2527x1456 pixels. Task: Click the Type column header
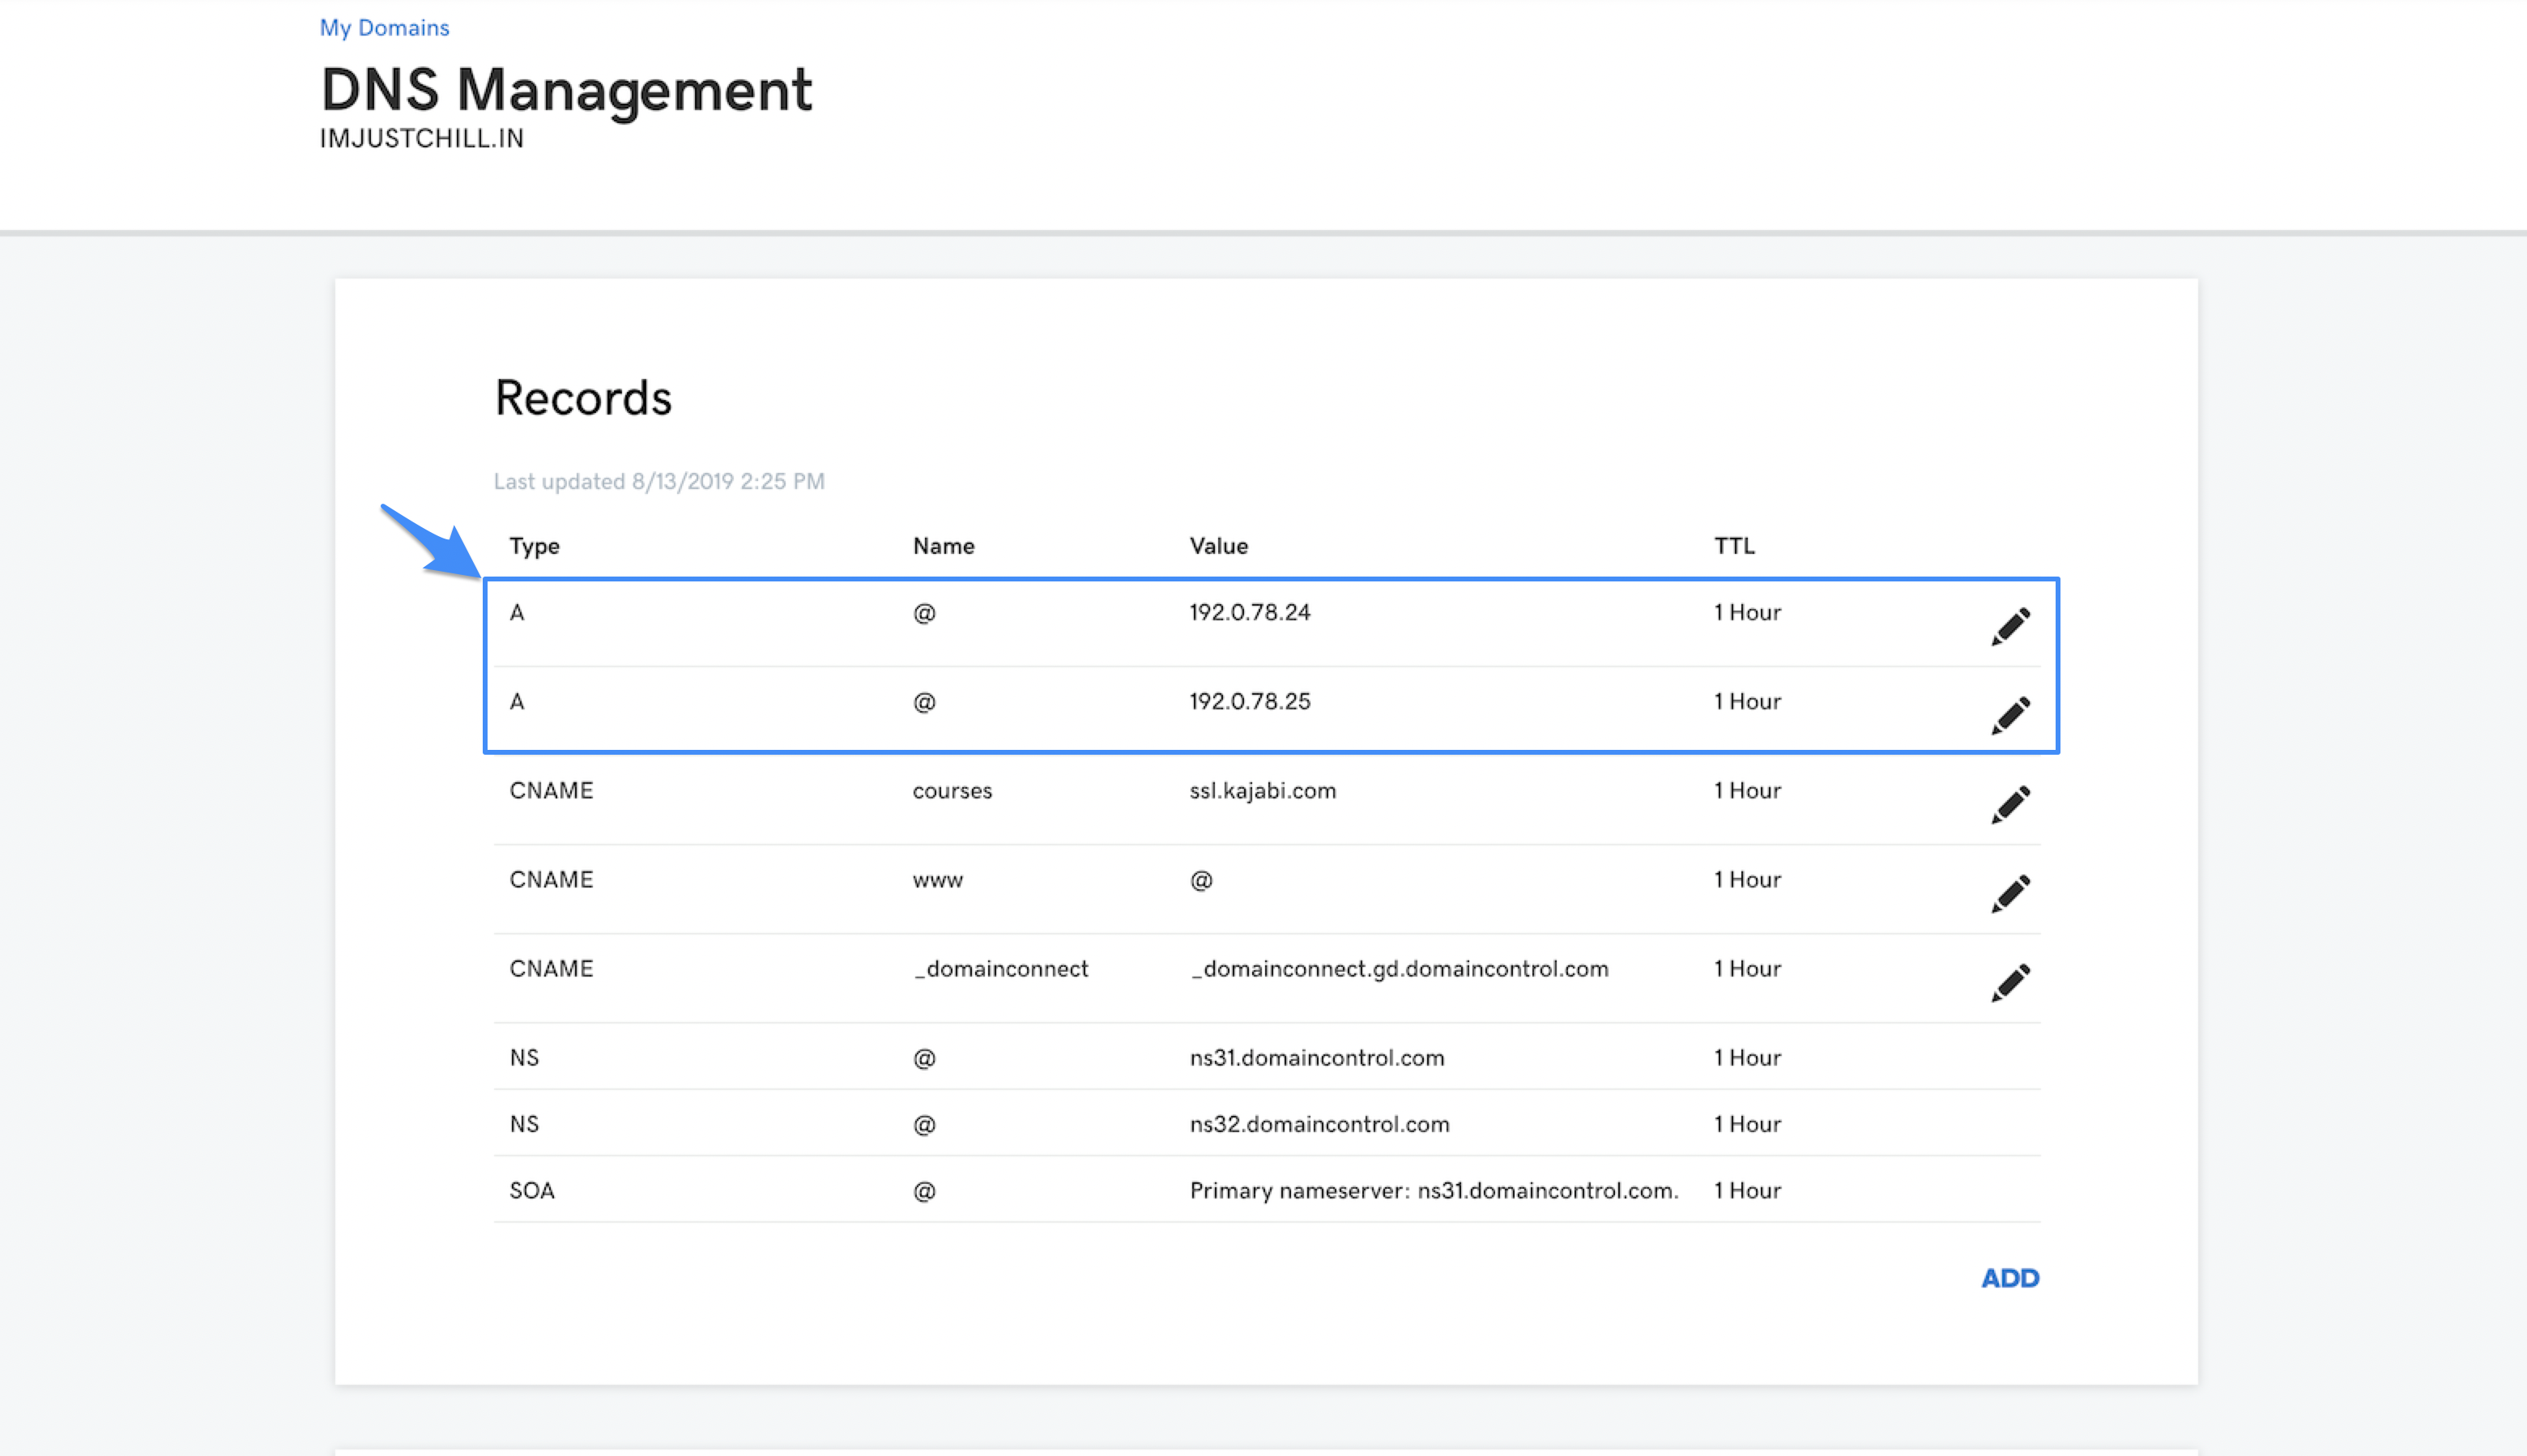pos(534,546)
